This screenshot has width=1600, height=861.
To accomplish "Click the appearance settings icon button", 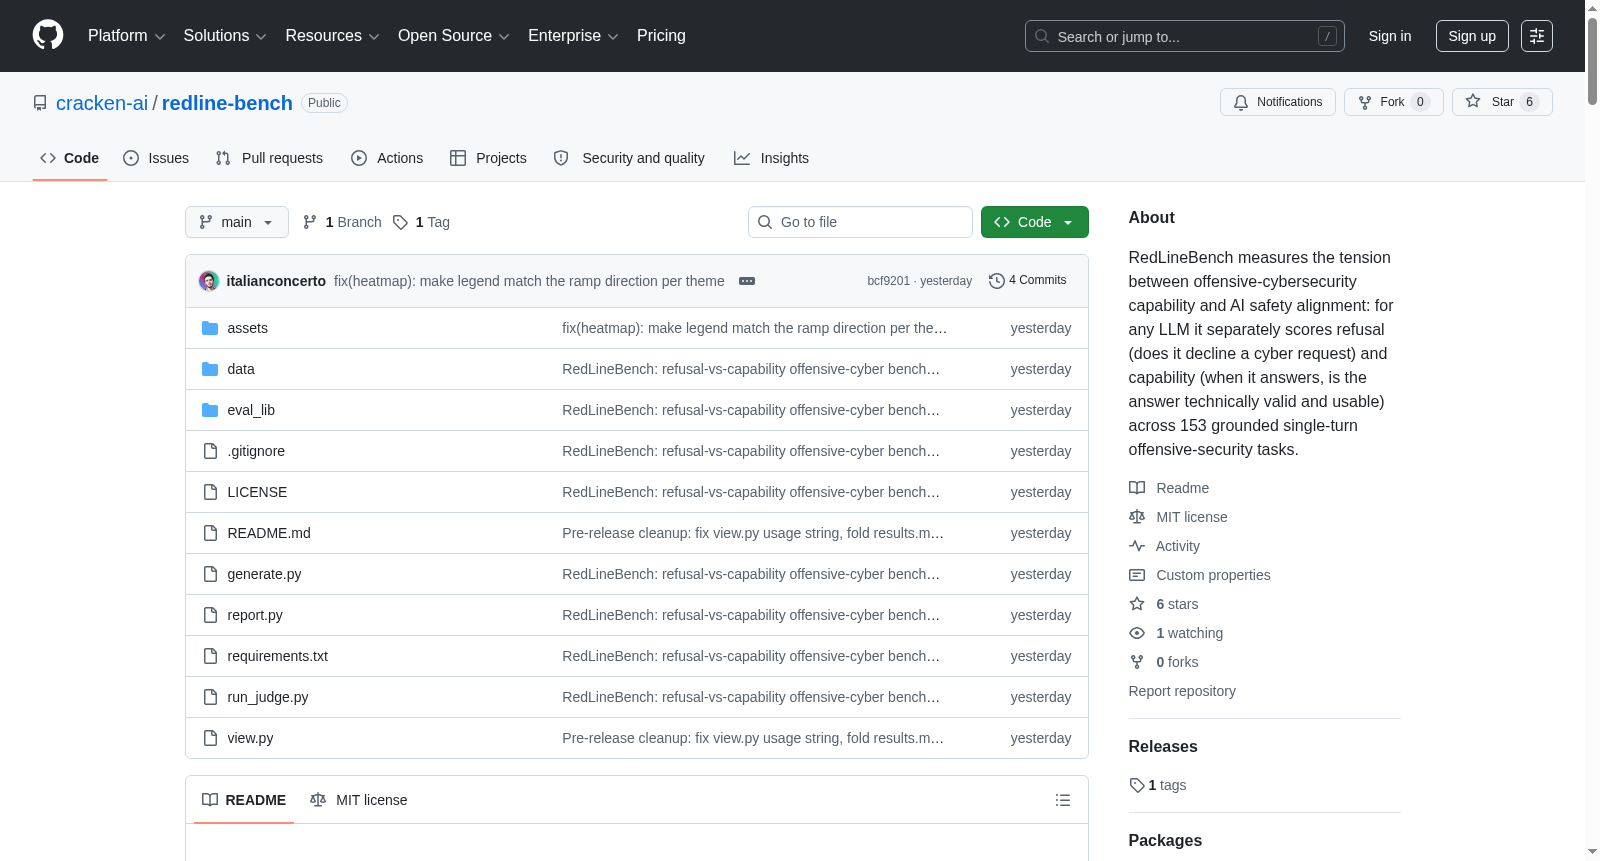I will 1537,36.
